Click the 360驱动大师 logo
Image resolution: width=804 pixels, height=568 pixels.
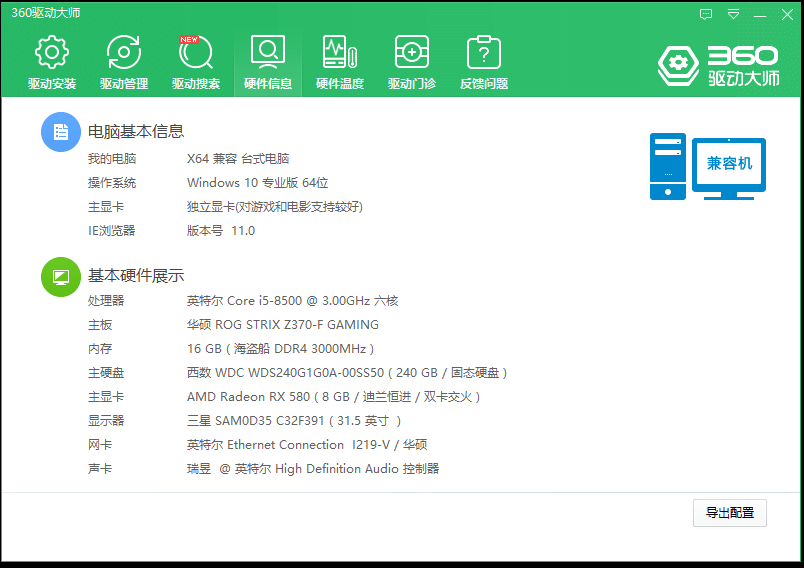pos(719,66)
